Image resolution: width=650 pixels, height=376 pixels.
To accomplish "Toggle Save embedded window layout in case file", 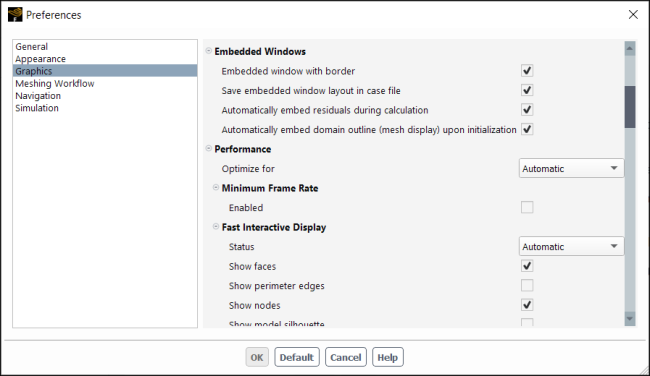I will 527,90.
